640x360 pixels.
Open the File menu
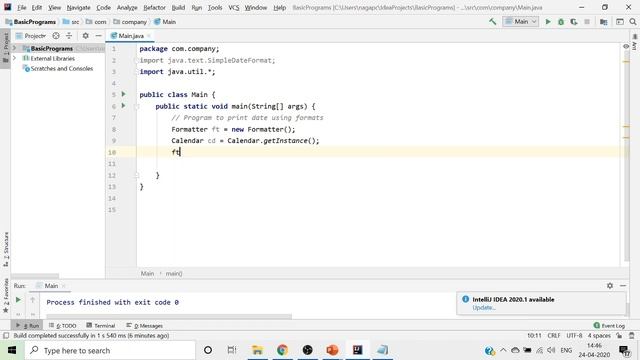coord(22,7)
